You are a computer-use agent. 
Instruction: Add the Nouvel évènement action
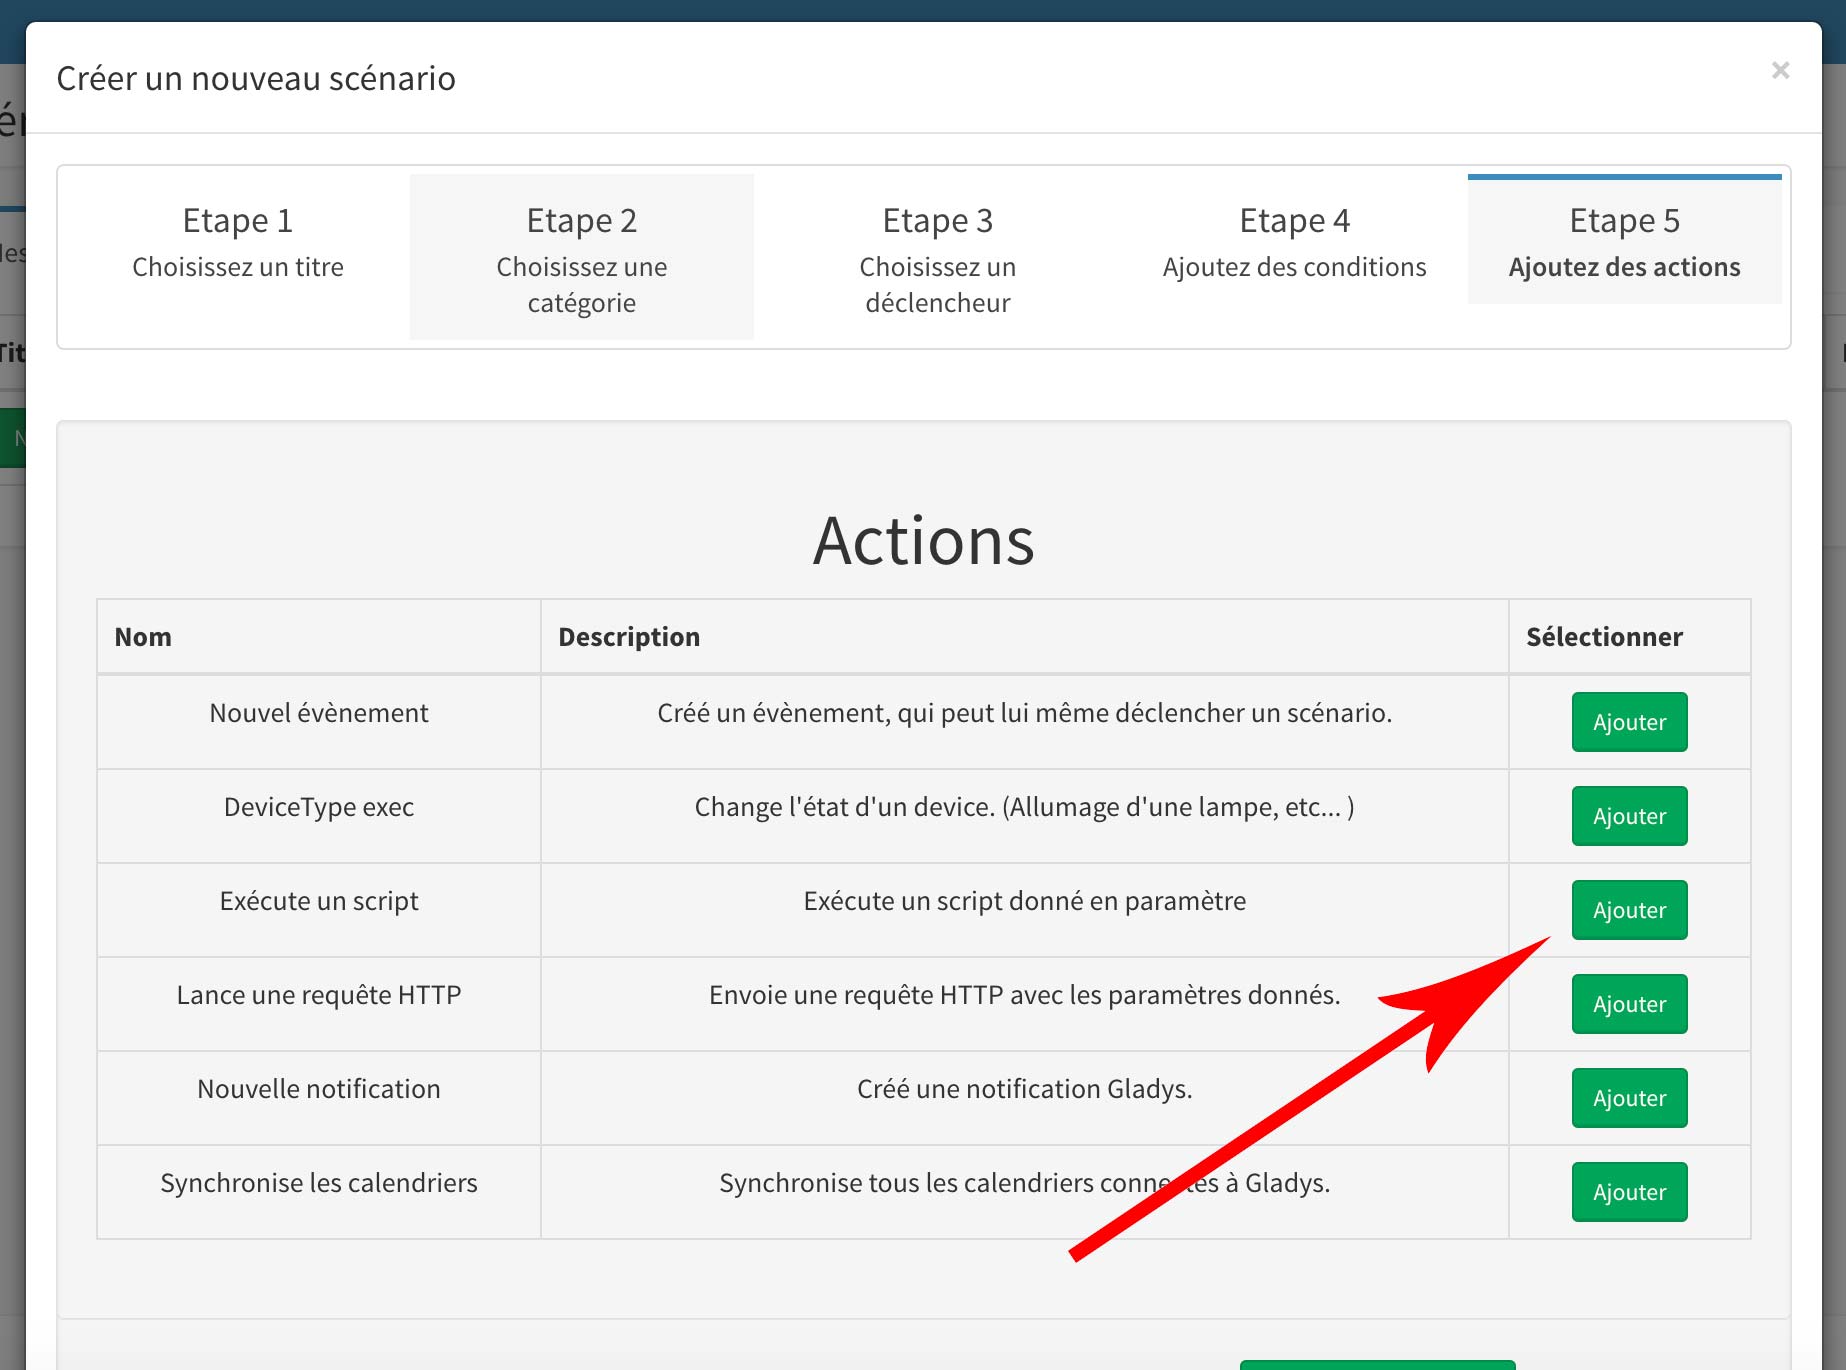click(1629, 722)
